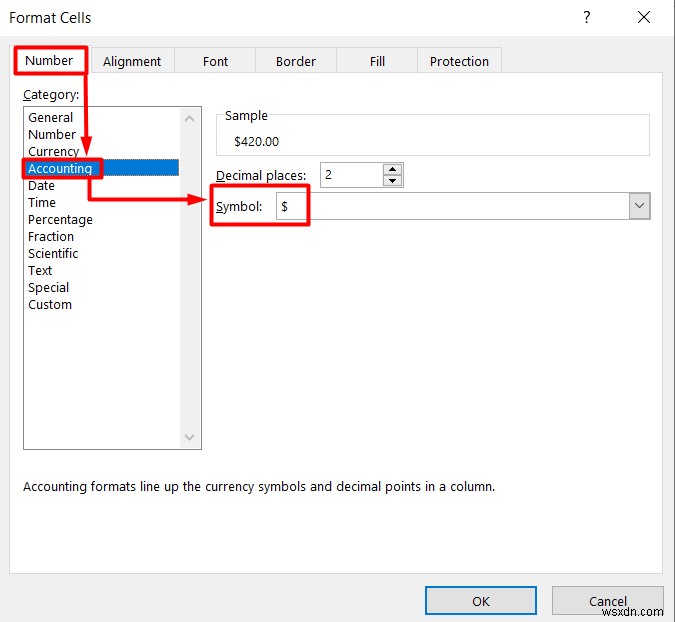Switch to the Number tab

click(49, 61)
